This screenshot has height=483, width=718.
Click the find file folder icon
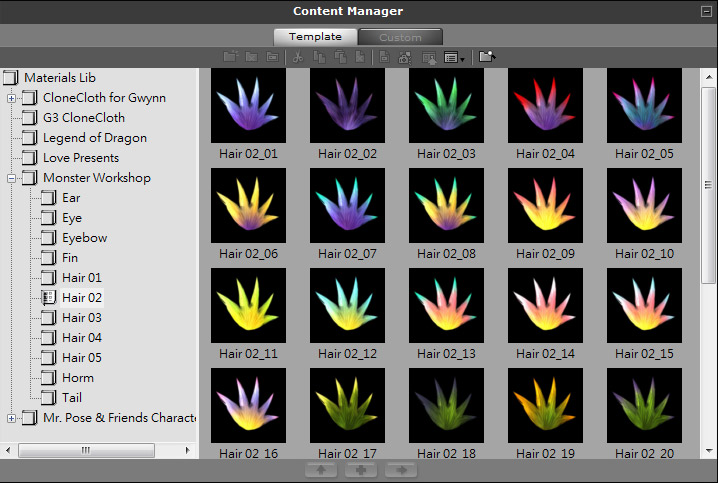tap(487, 57)
